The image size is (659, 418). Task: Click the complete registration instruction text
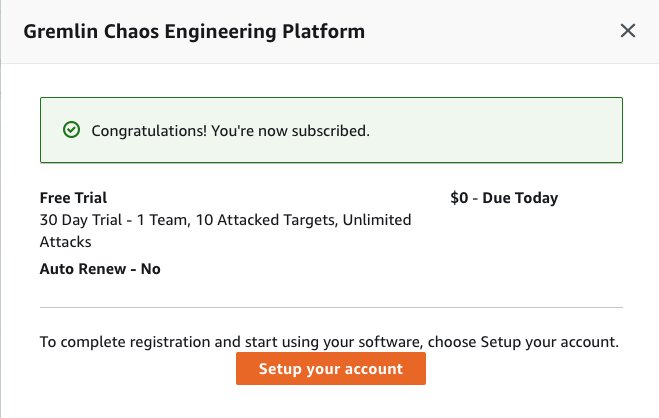pos(329,342)
